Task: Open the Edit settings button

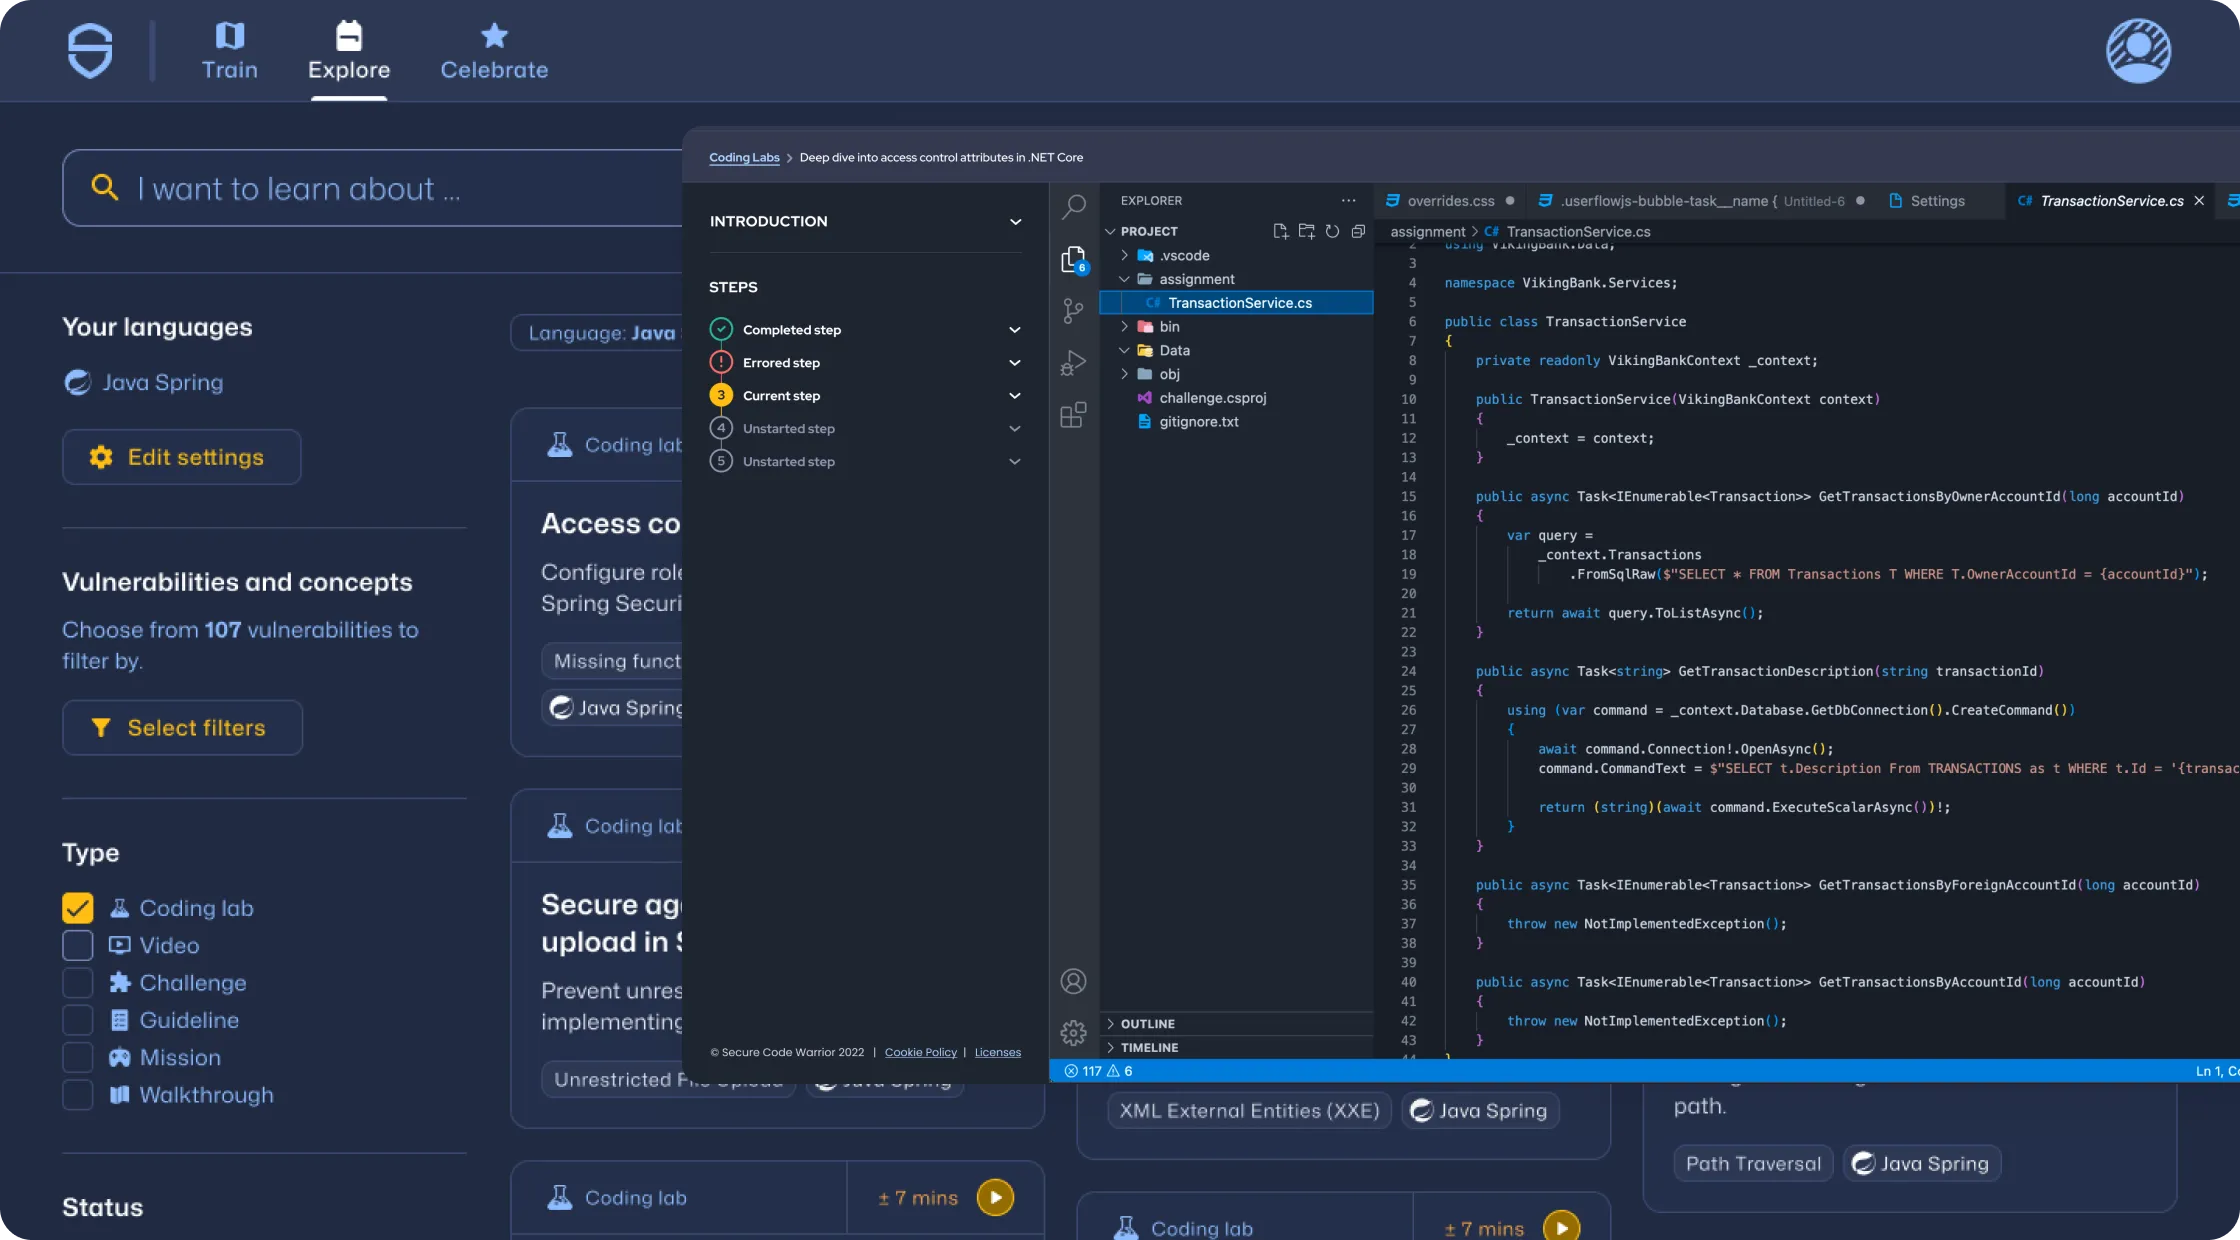Action: 181,457
